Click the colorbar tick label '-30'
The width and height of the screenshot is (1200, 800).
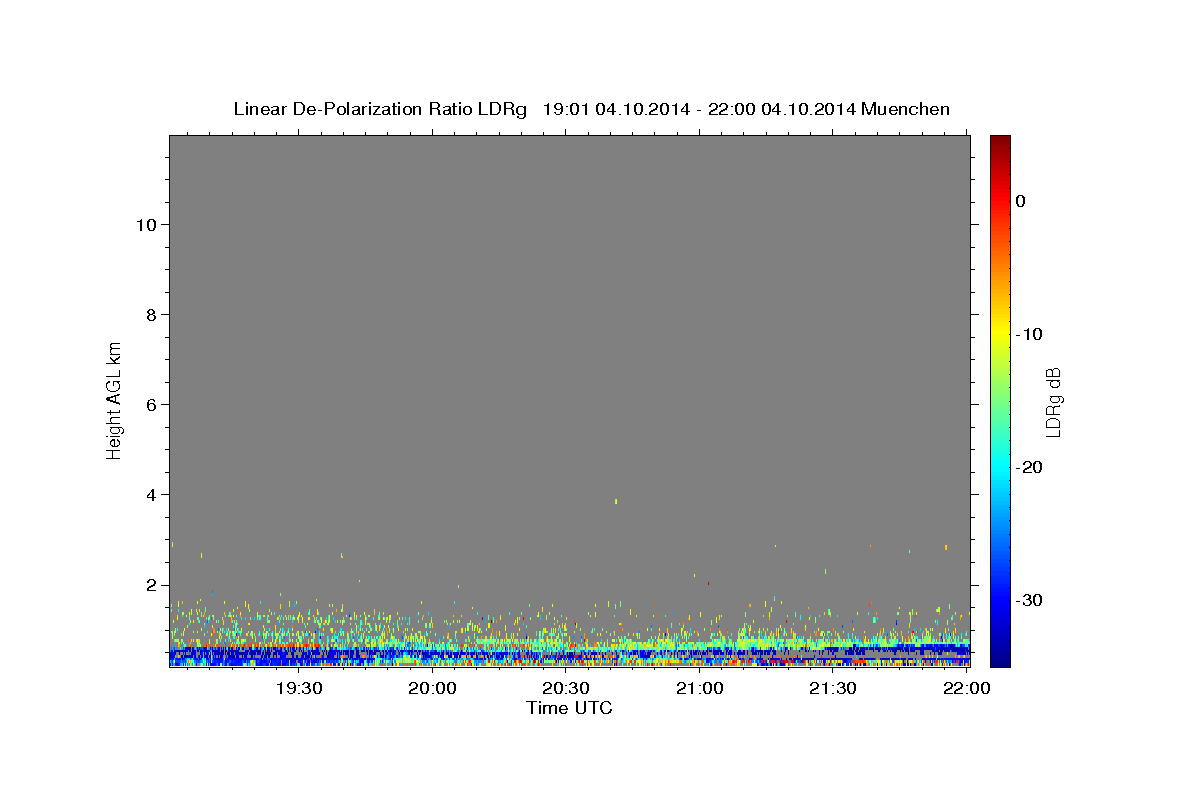coord(1029,600)
